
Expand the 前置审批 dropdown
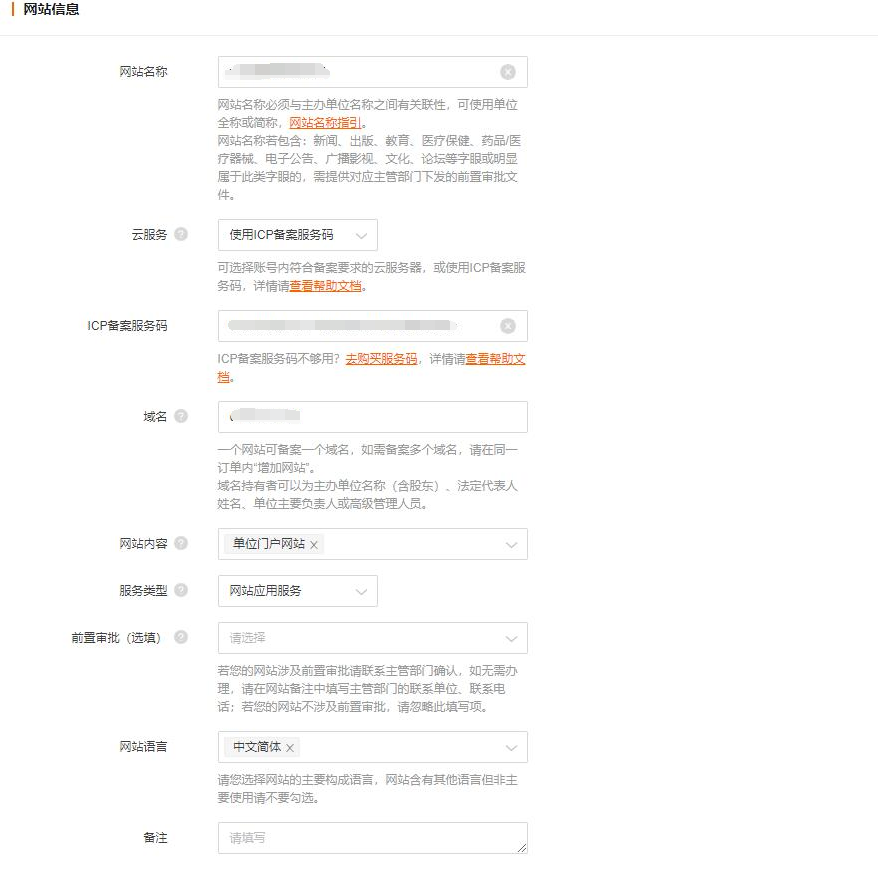(511, 638)
